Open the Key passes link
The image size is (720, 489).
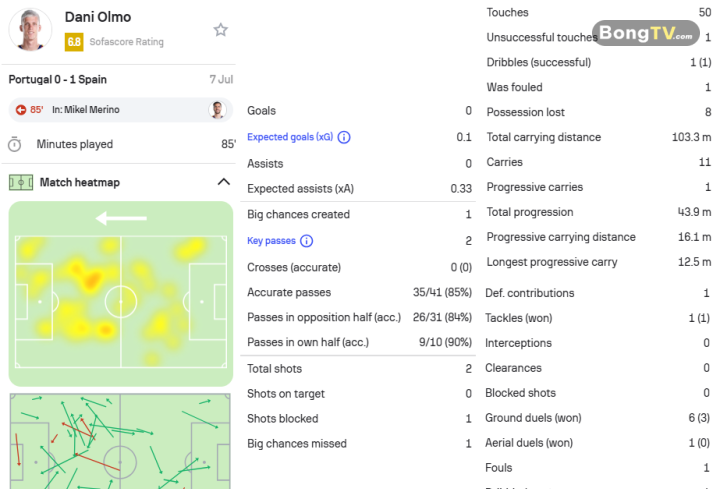click(x=271, y=241)
